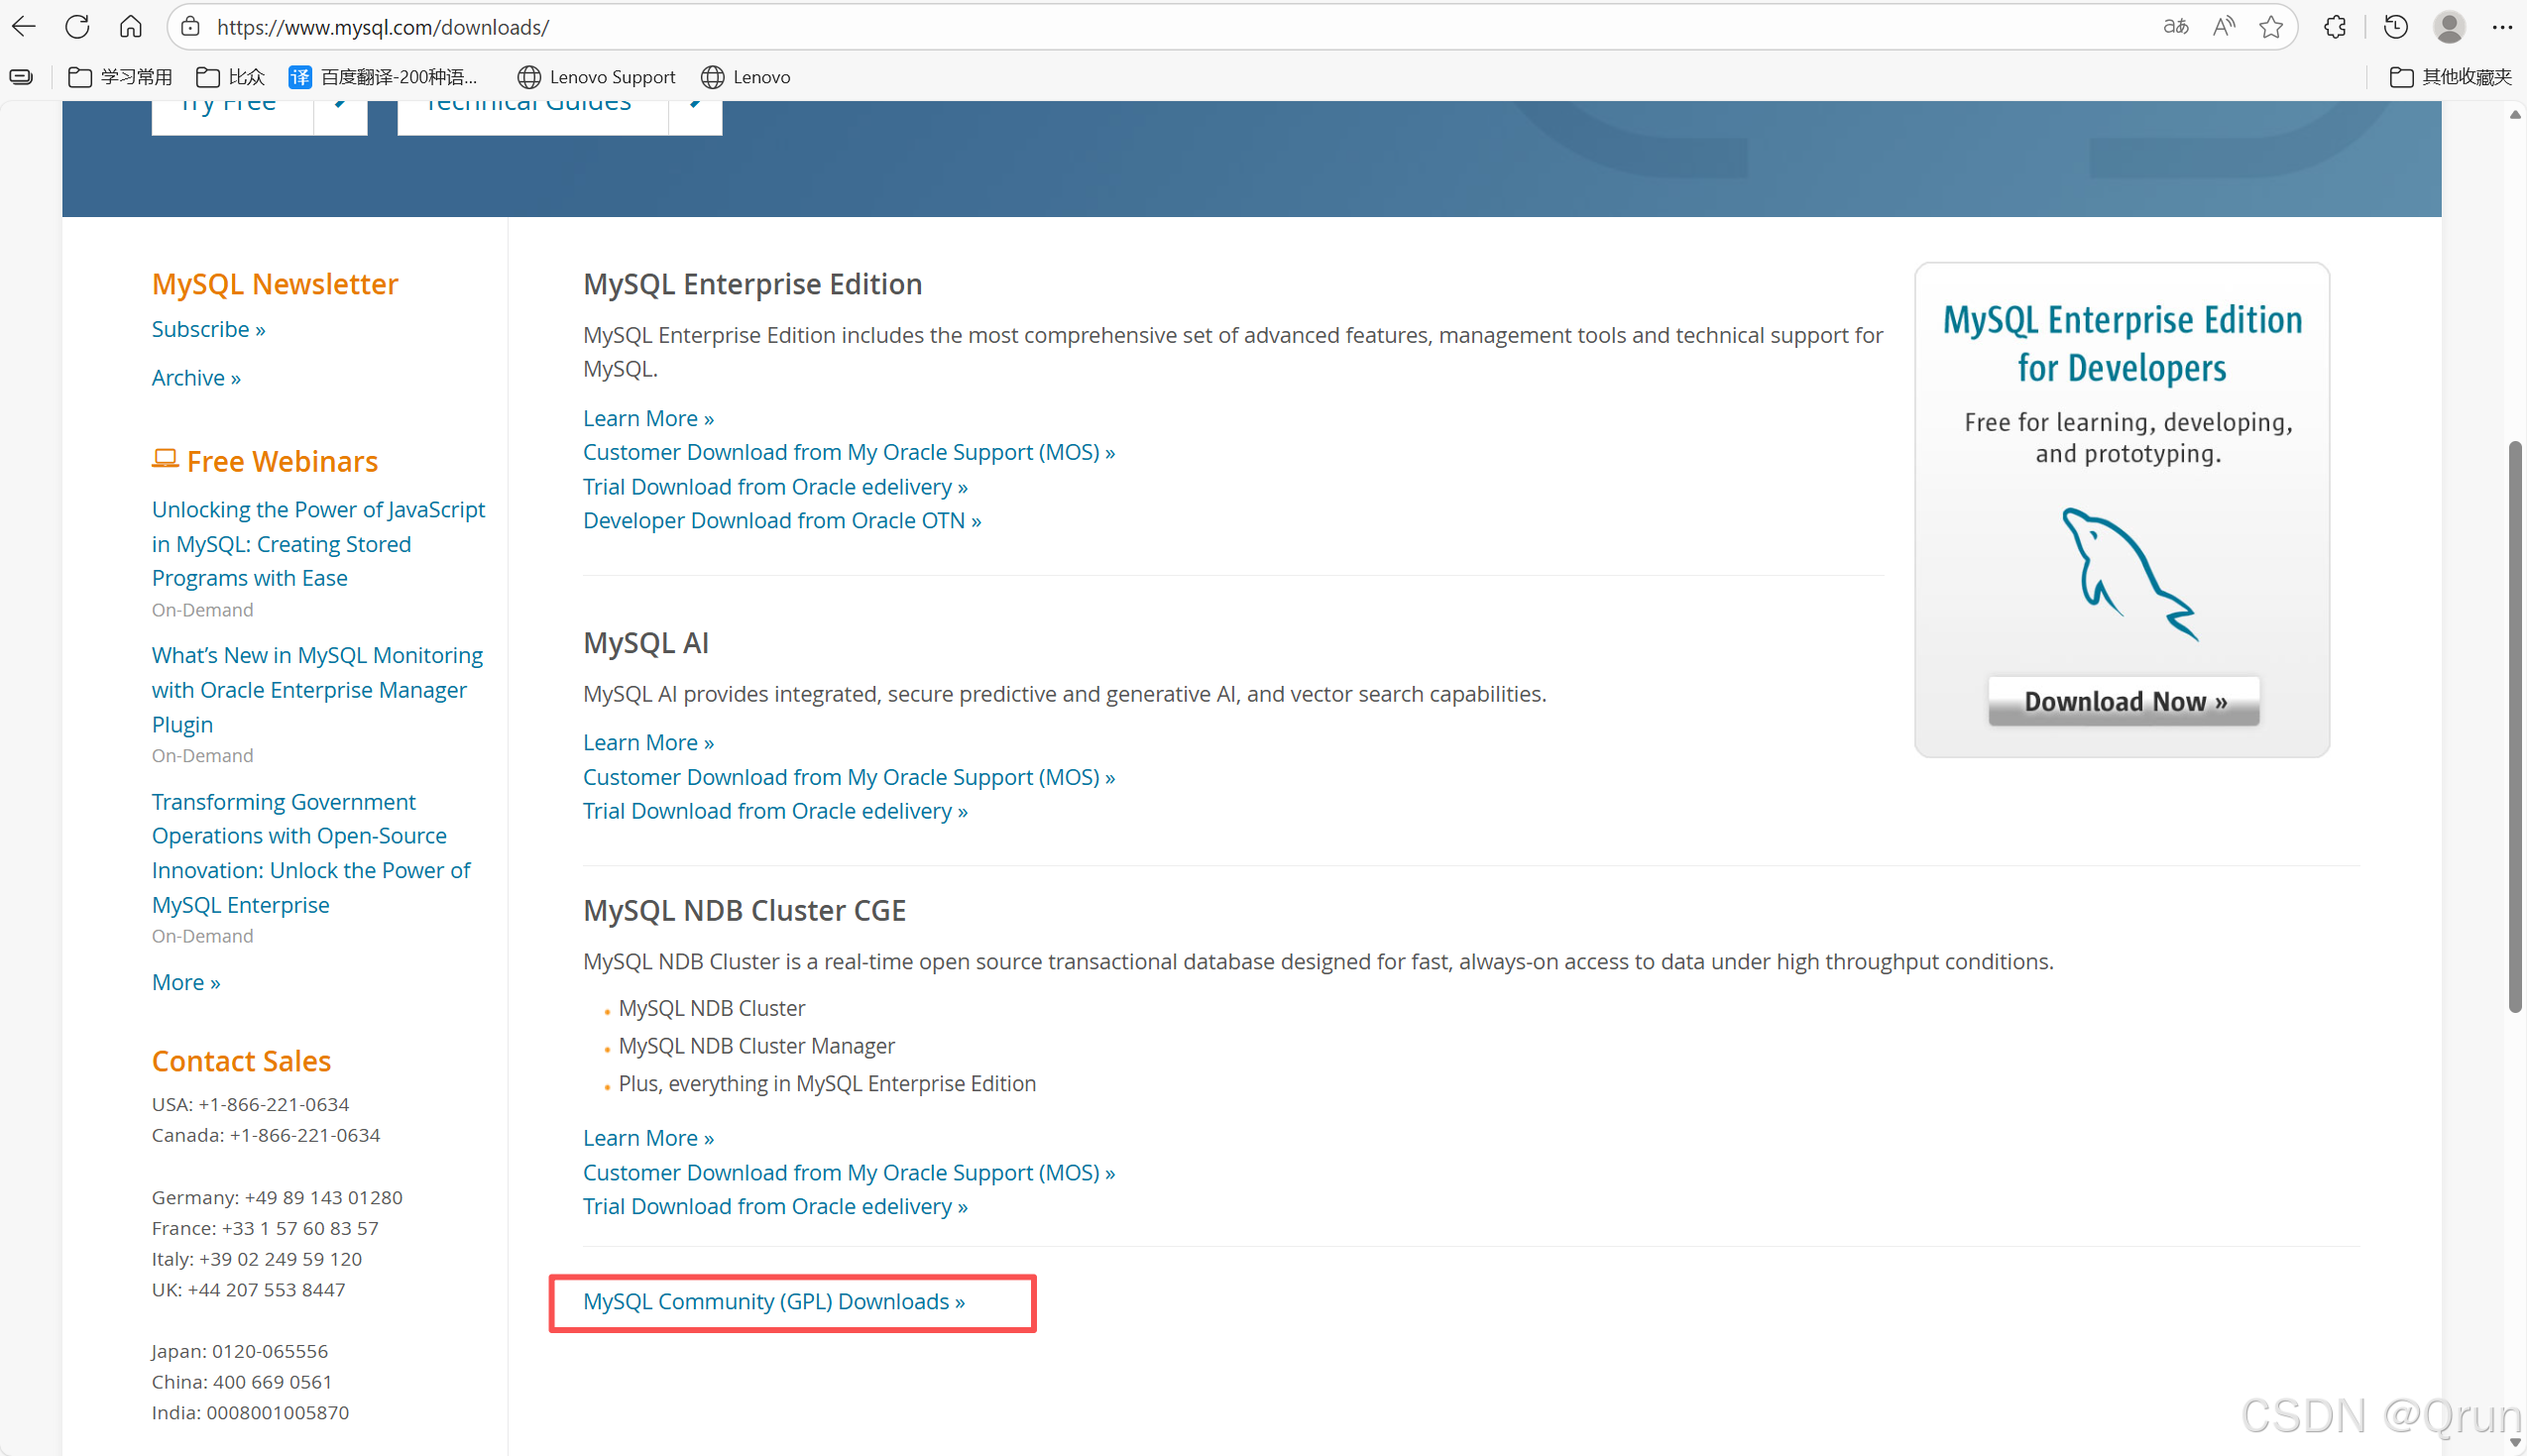Click Learn More under NDB Cluster CGE
The height and width of the screenshot is (1456, 2527).
pyautogui.click(x=648, y=1138)
